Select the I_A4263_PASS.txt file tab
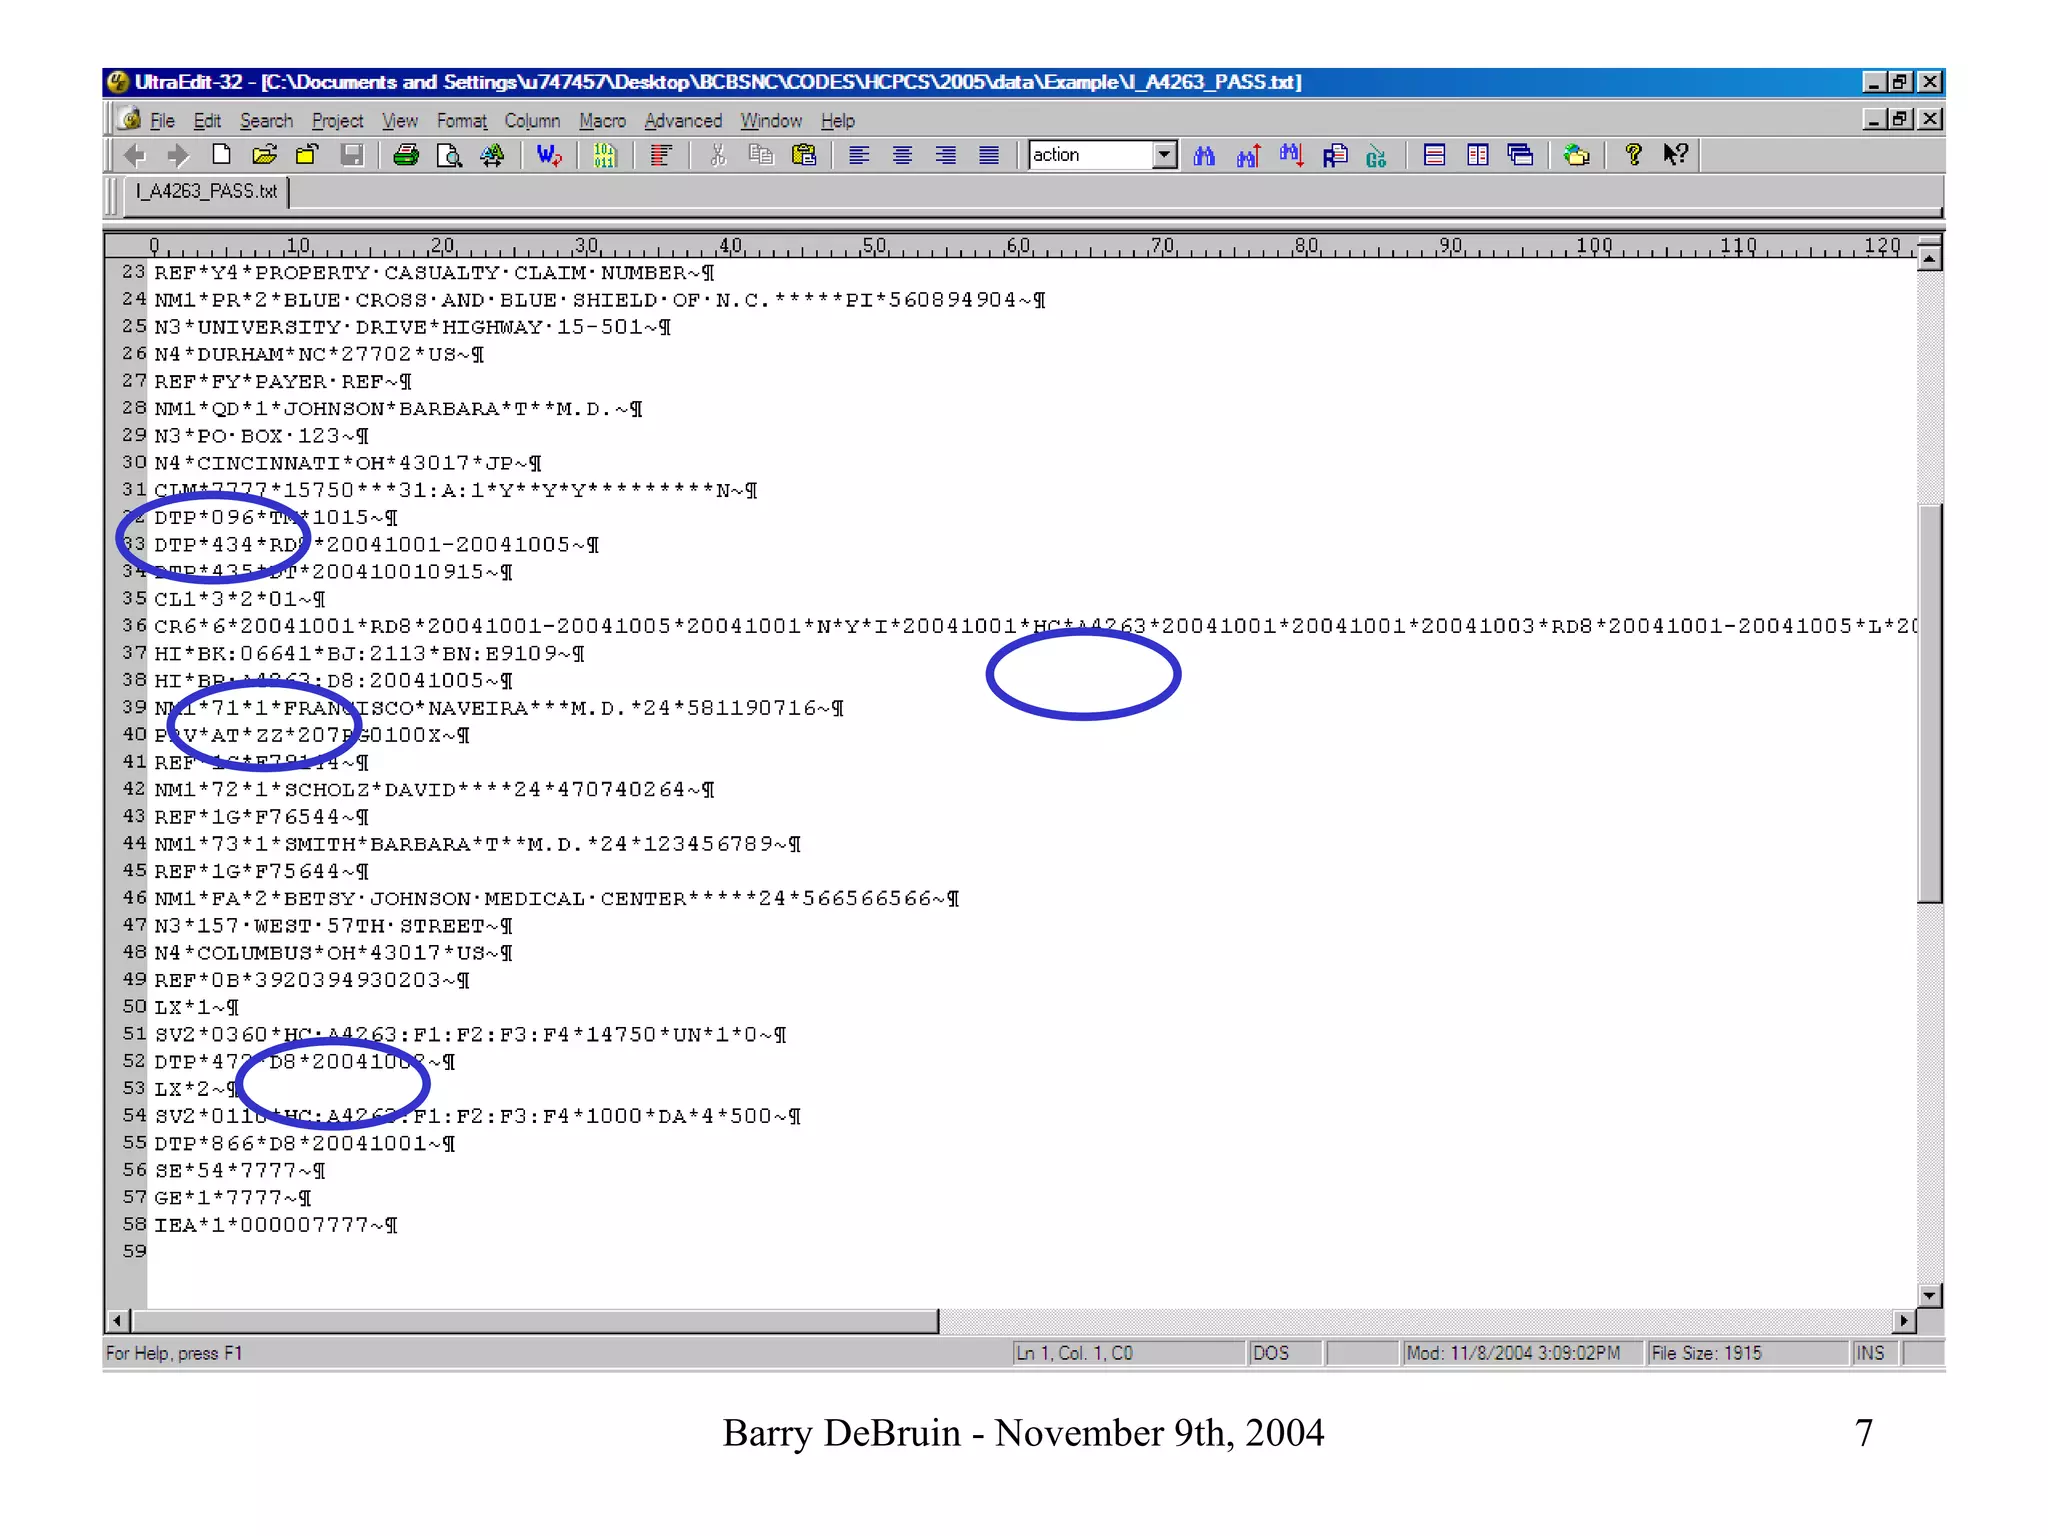The width and height of the screenshot is (2048, 1536). tap(206, 191)
